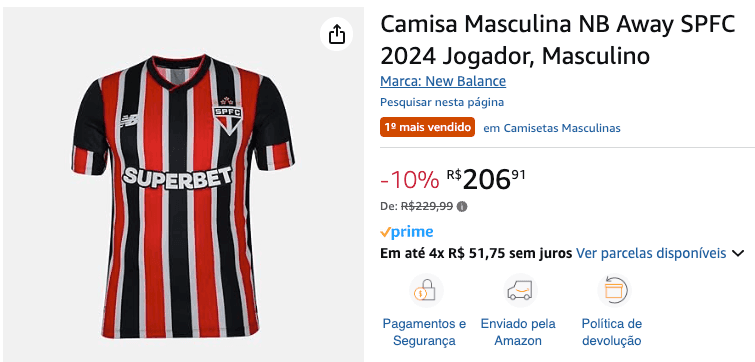
Task: Open the Marca: New Balance link
Action: point(443,81)
